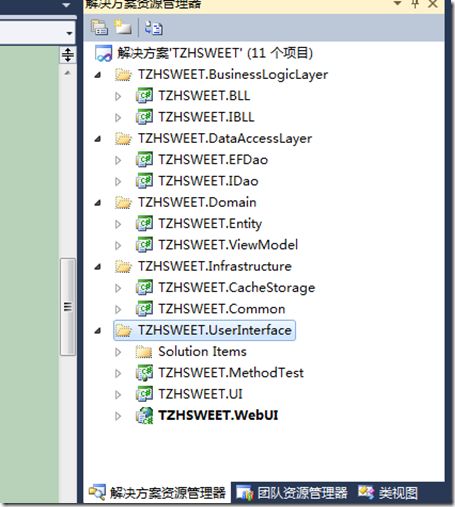Click the Properties toolbar icon
Viewport: 455px width, 507px height.
(99, 27)
